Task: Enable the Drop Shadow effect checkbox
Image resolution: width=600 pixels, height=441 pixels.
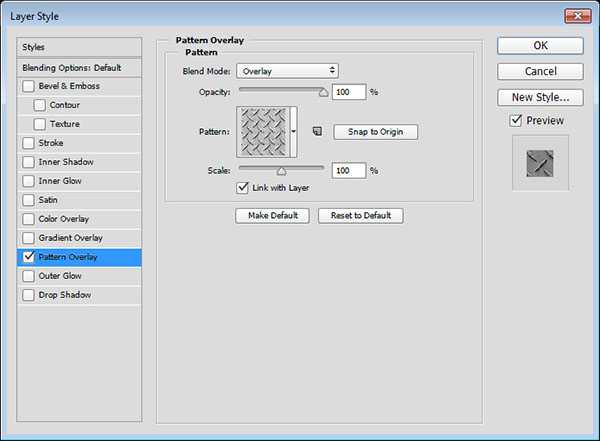Action: (x=28, y=295)
